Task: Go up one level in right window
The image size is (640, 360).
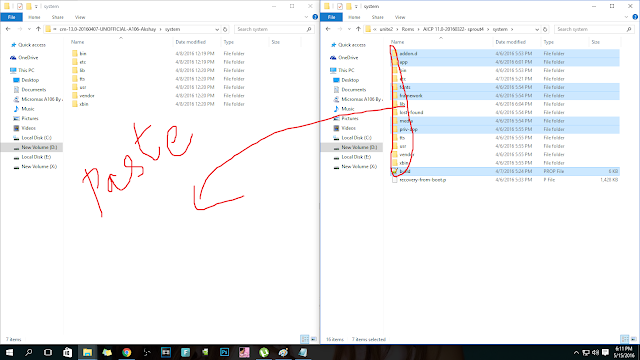Action: coord(358,29)
